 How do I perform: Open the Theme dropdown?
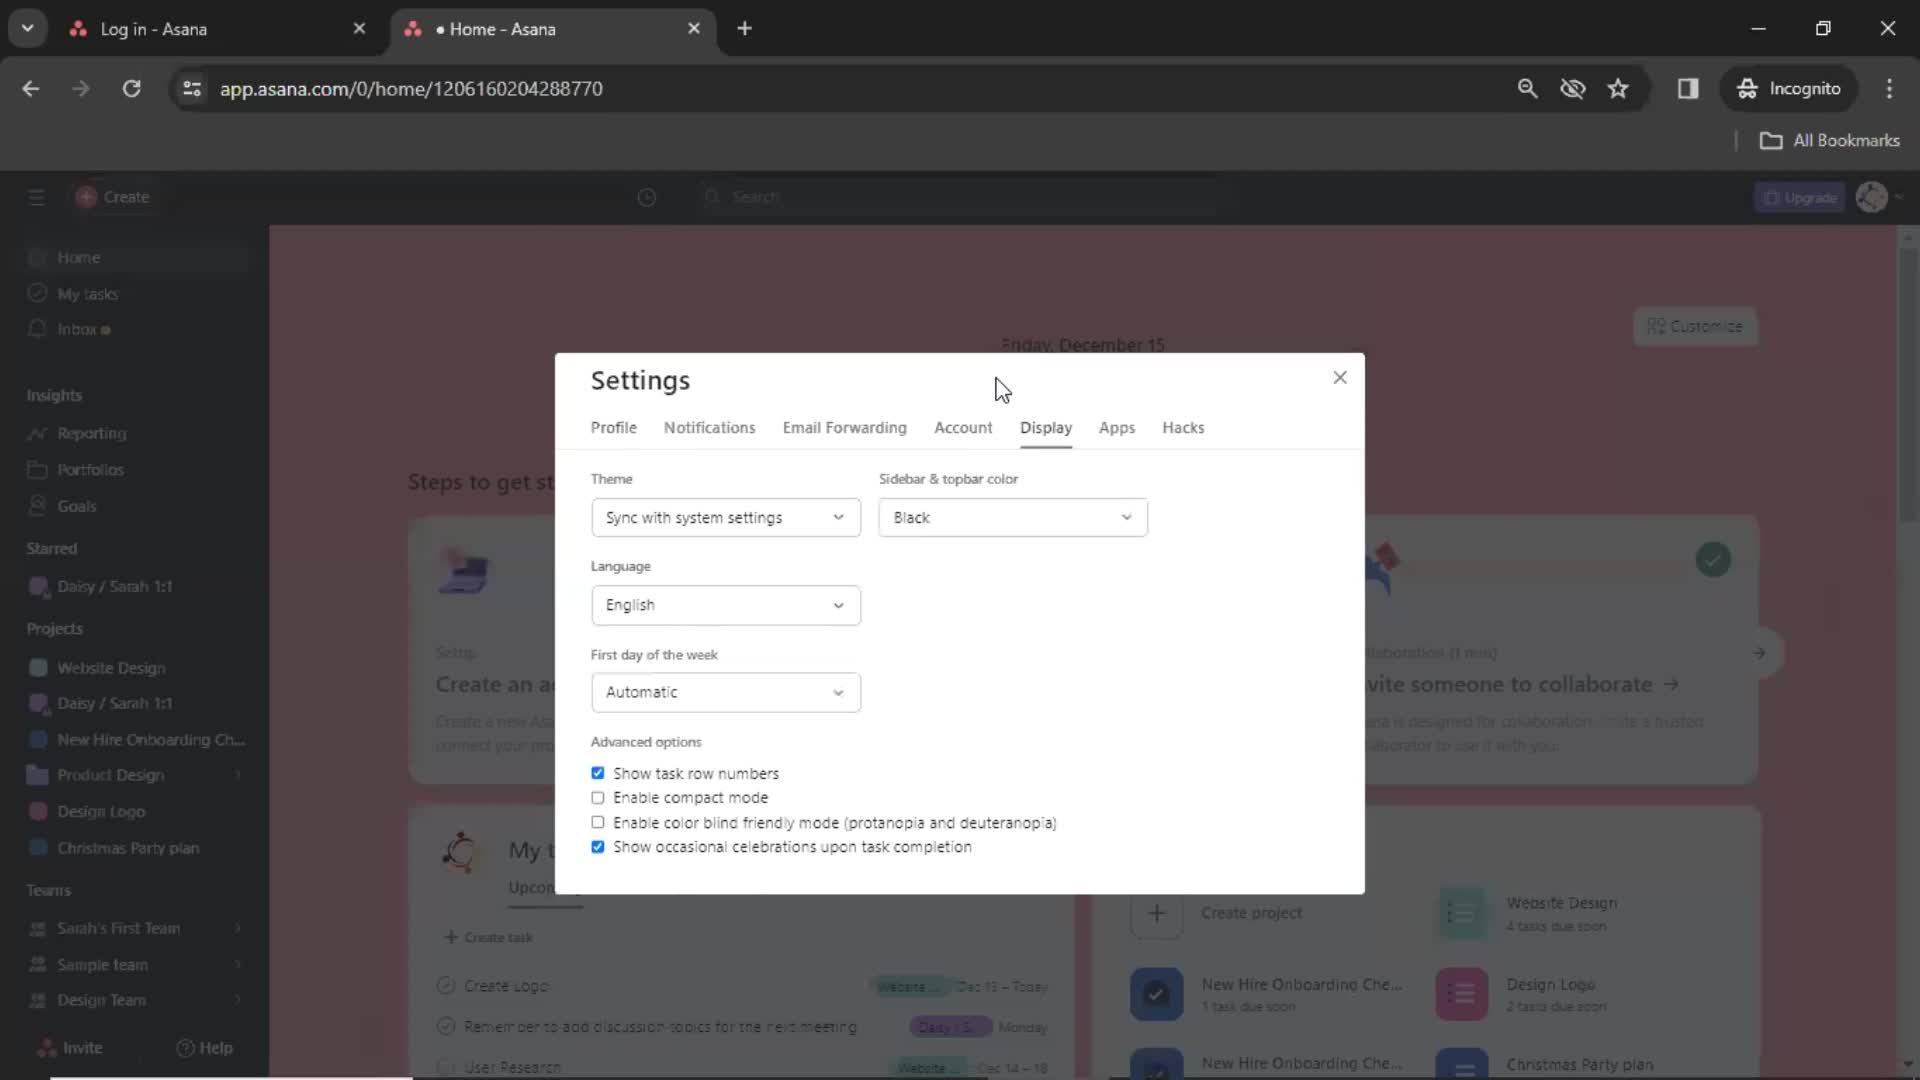tap(725, 517)
